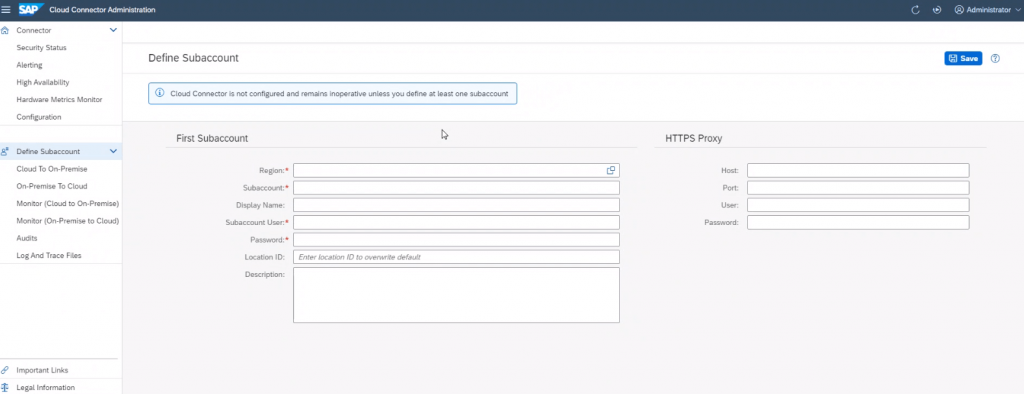Click the refresh icon in header

pos(915,10)
